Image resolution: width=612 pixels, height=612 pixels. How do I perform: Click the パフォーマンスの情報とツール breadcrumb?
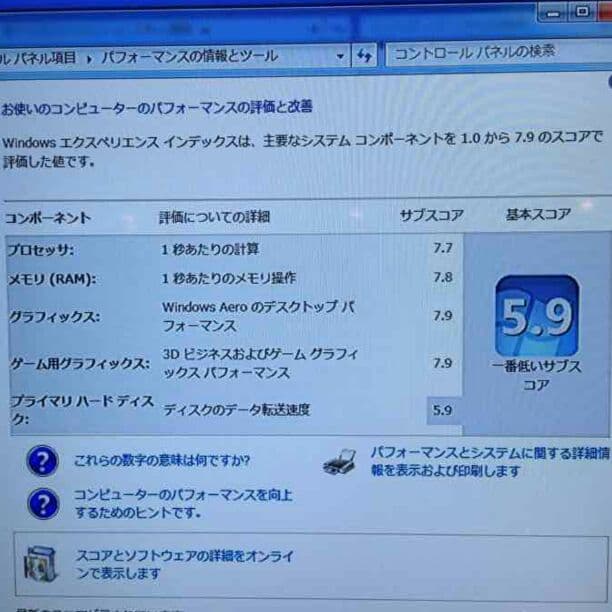click(x=190, y=57)
